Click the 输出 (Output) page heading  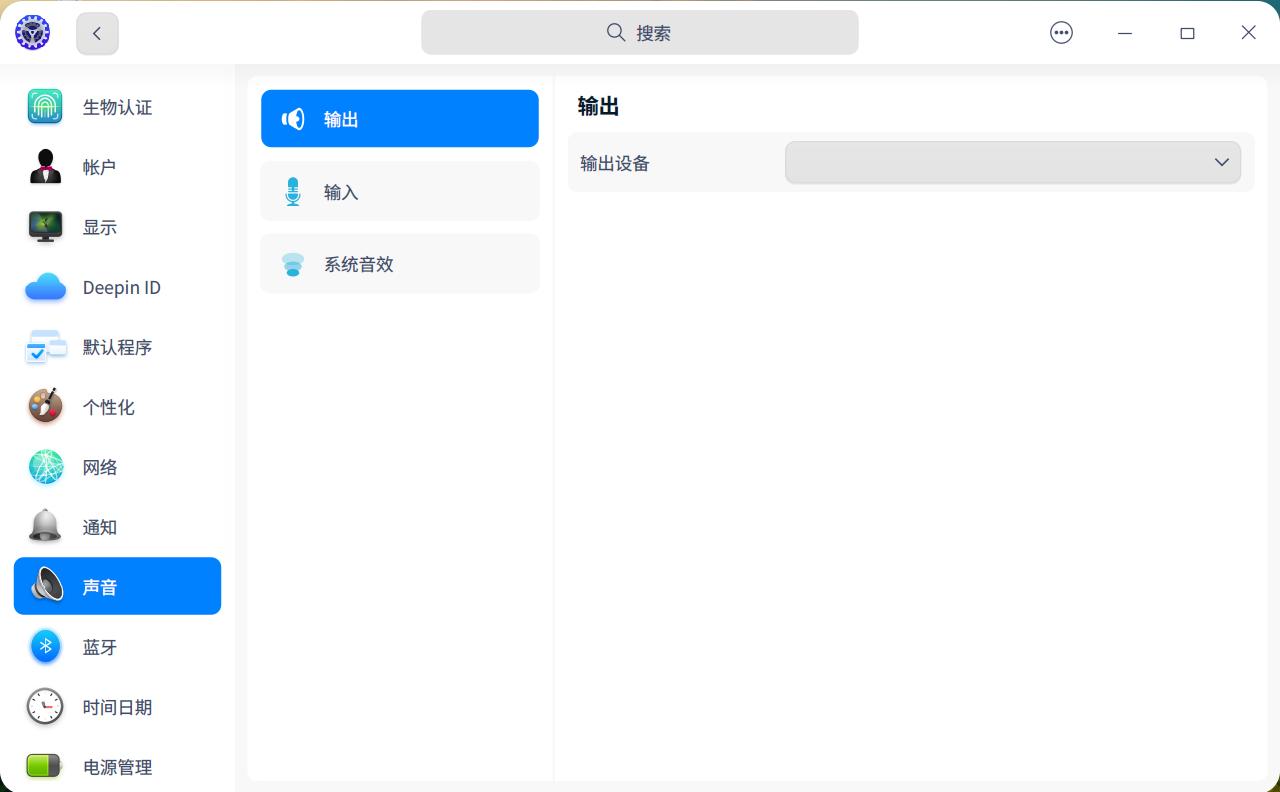coord(597,105)
